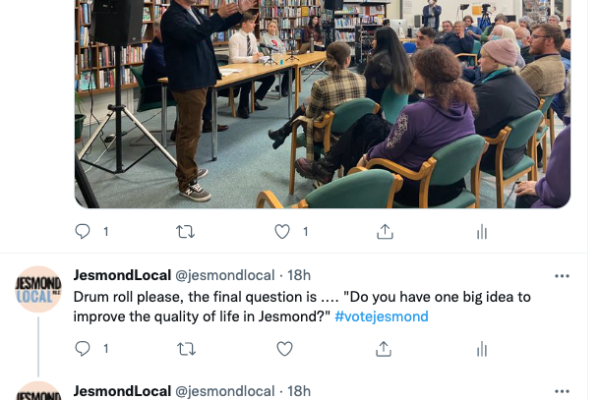This screenshot has width=600, height=400.
Task: Retweet the library photo tweet
Action: click(186, 232)
